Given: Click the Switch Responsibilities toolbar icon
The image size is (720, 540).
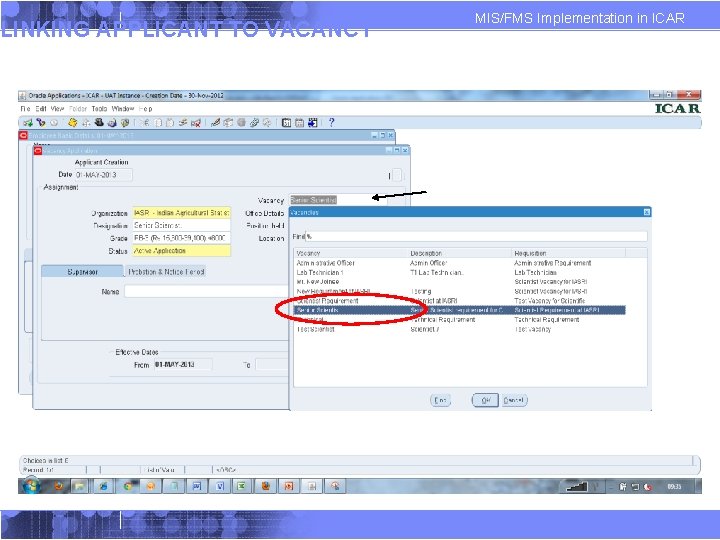Looking at the screenshot, I should (99, 123).
